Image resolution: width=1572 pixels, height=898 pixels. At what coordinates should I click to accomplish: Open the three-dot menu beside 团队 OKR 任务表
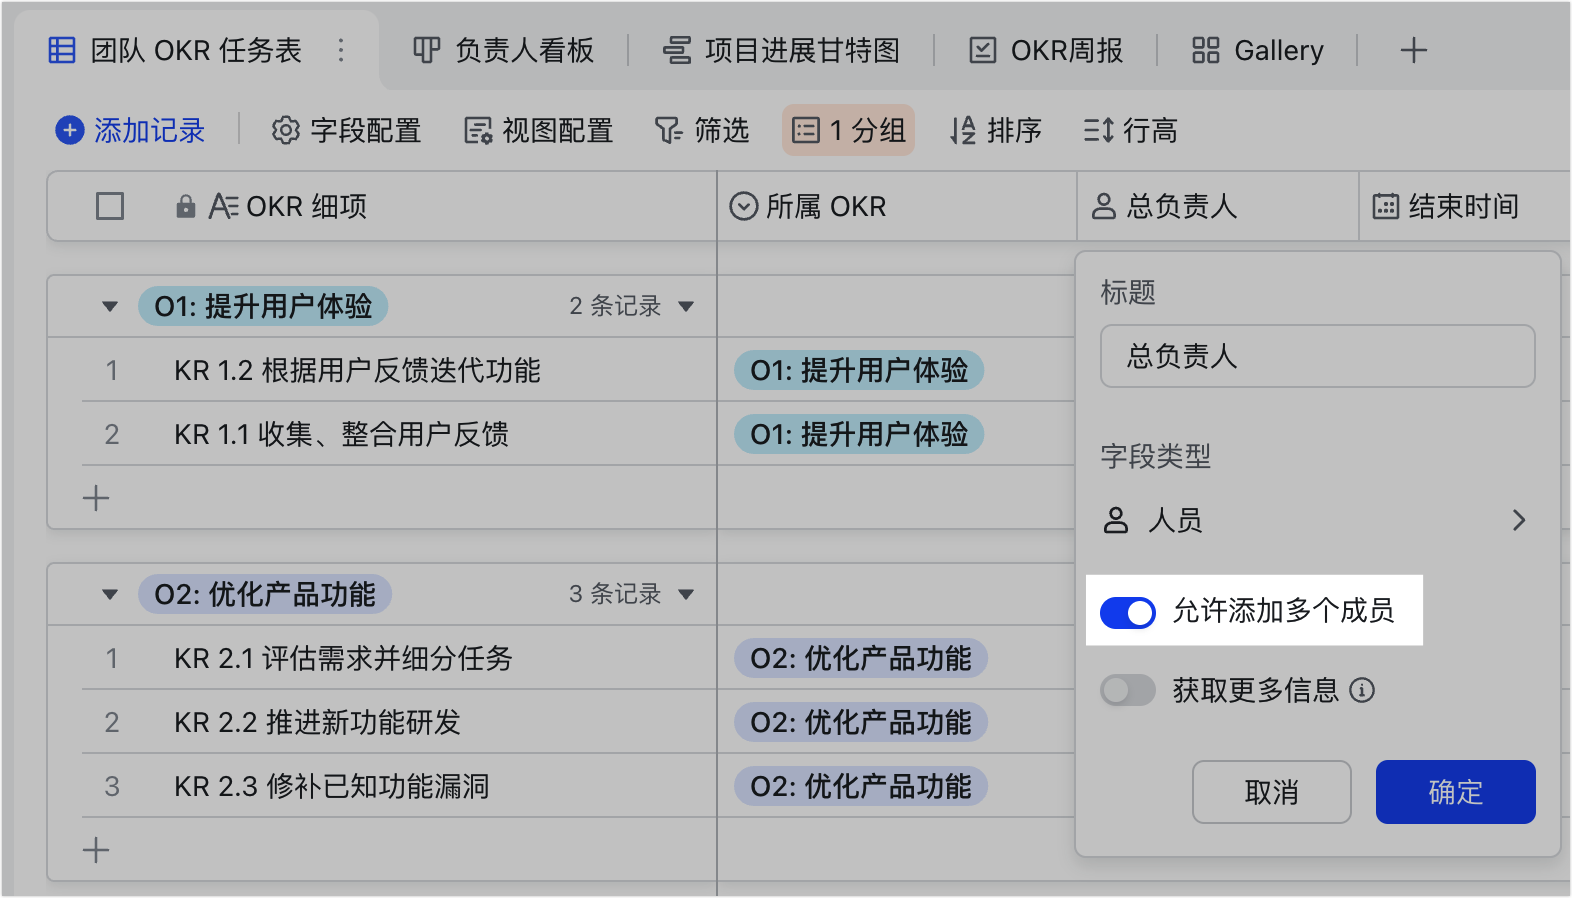click(x=341, y=50)
